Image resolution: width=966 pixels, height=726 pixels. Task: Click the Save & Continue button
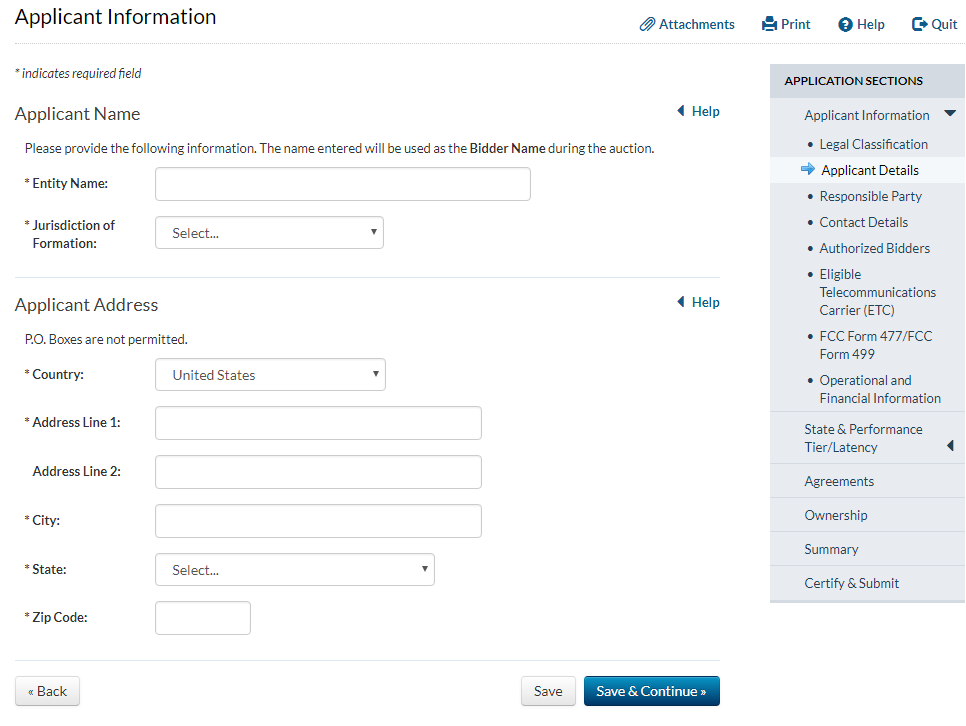pyautogui.click(x=651, y=691)
